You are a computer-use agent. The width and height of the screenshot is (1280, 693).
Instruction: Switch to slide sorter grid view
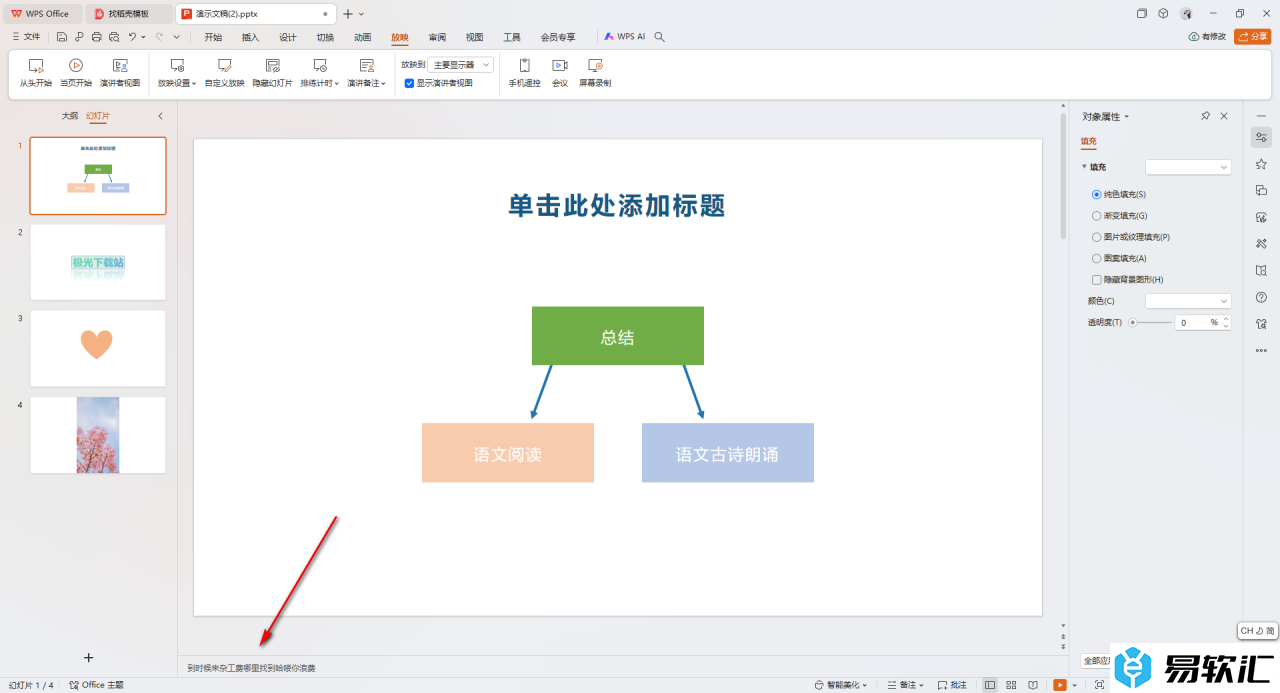pyautogui.click(x=1010, y=685)
